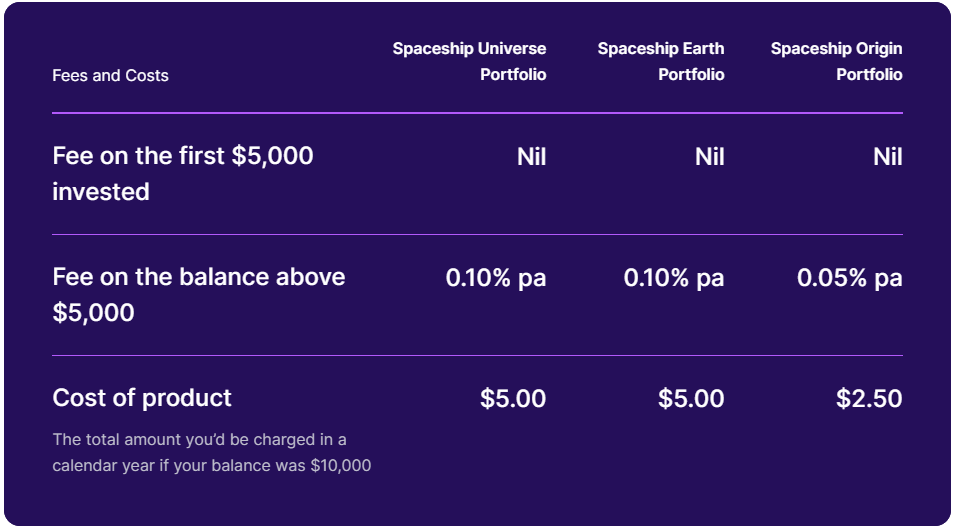
Task: Click Nil under Spaceship Origin Portfolio
Action: click(887, 157)
